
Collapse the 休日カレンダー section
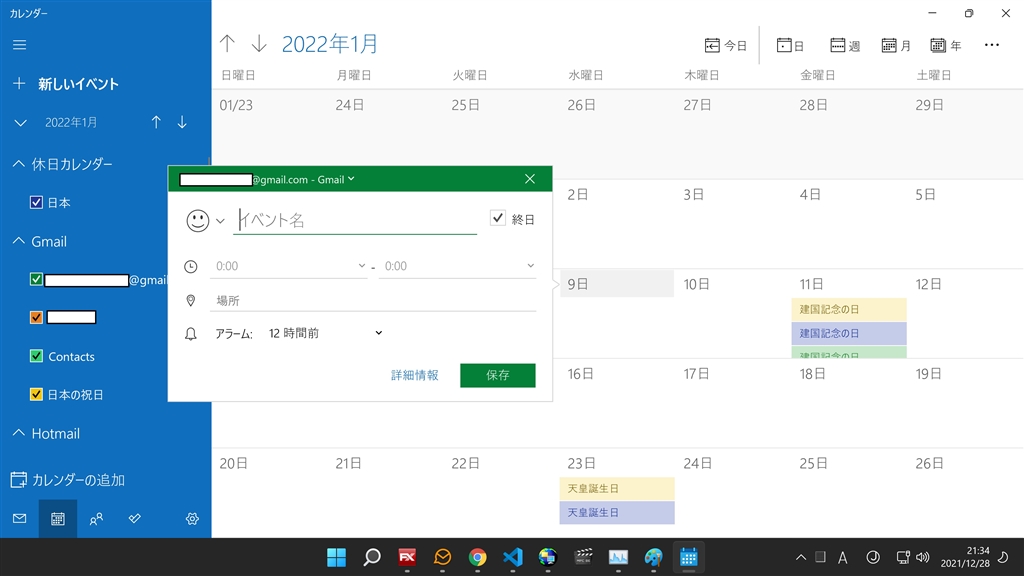[18, 164]
